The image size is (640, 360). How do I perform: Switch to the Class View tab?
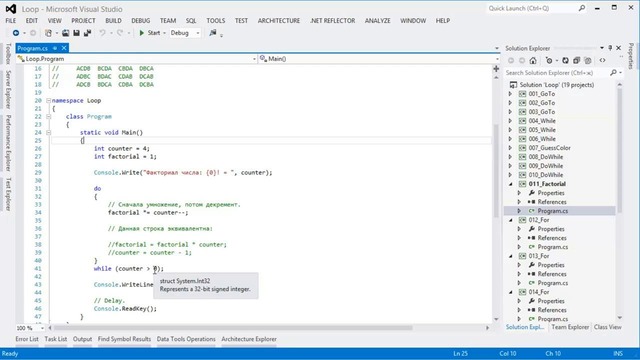coord(608,327)
